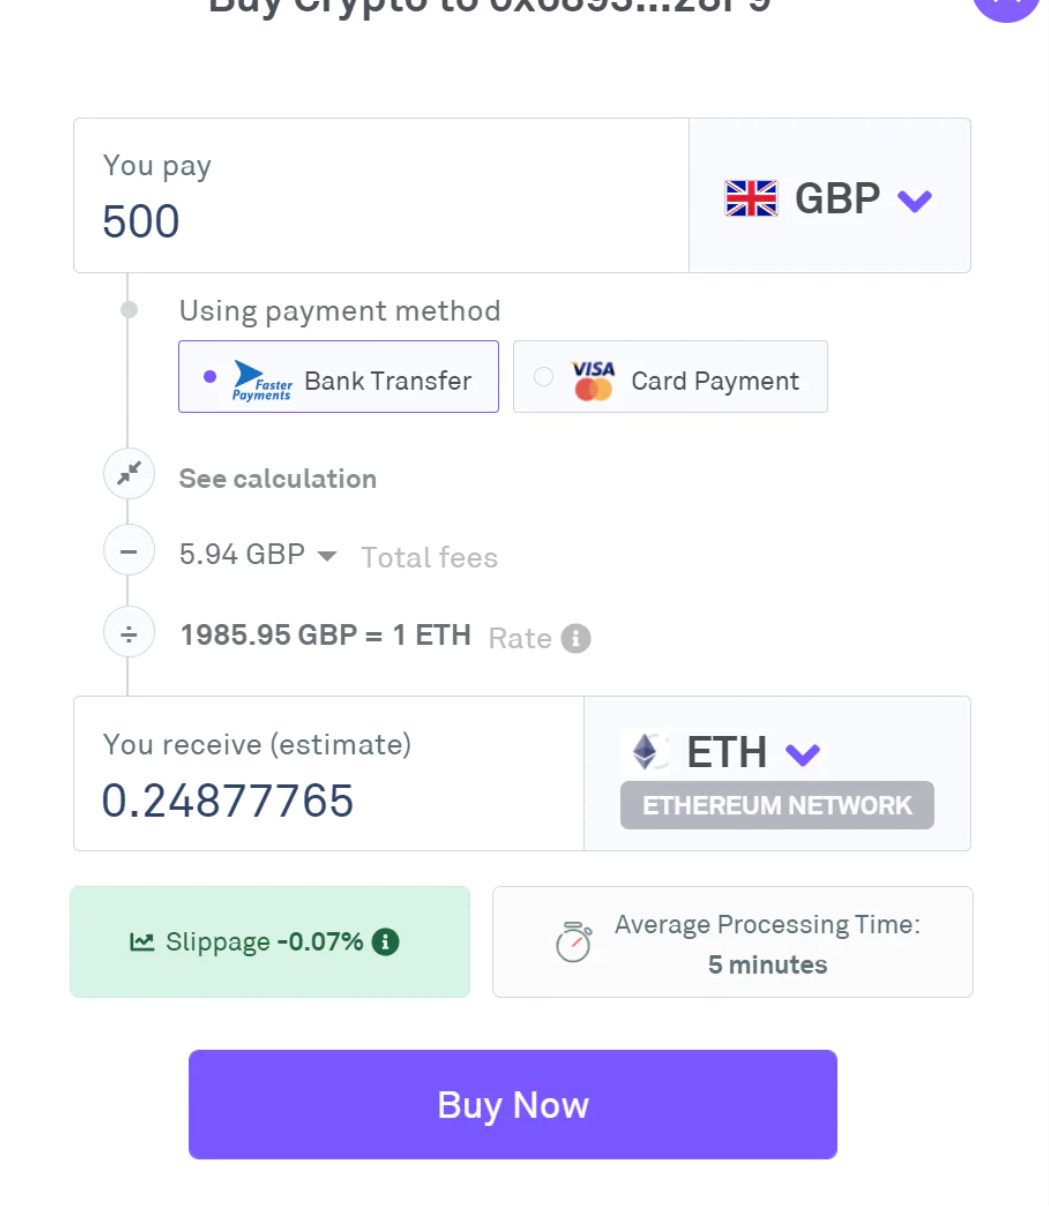Click the collapse calculation arrows icon
The height and width of the screenshot is (1230, 1049).
coord(129,474)
